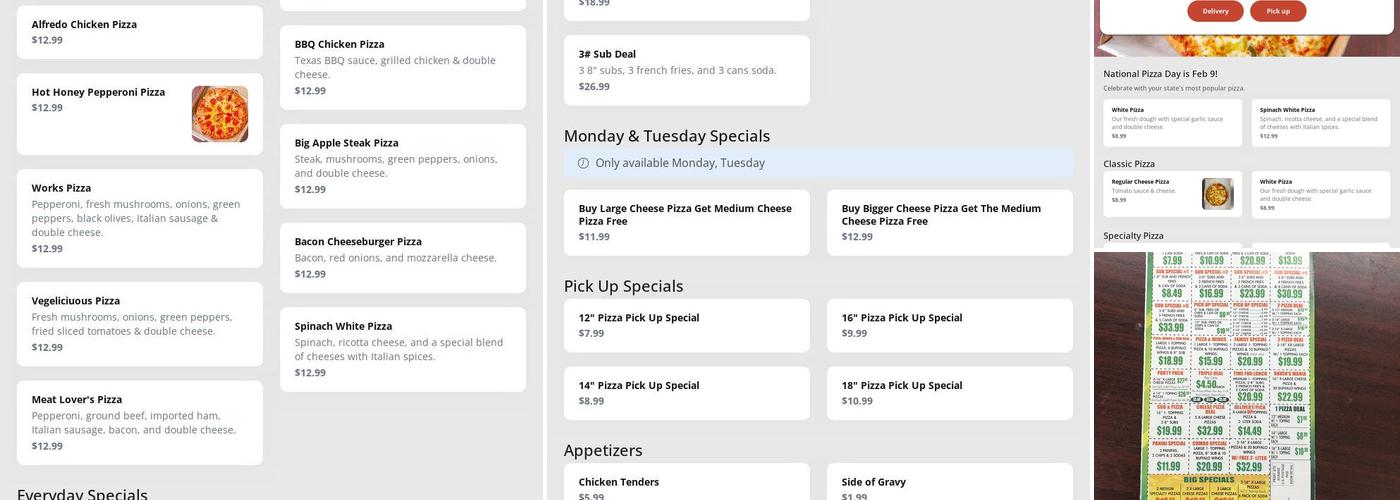Select BBQ Chicken Pizza from the menu
1400x500 pixels.
[402, 67]
